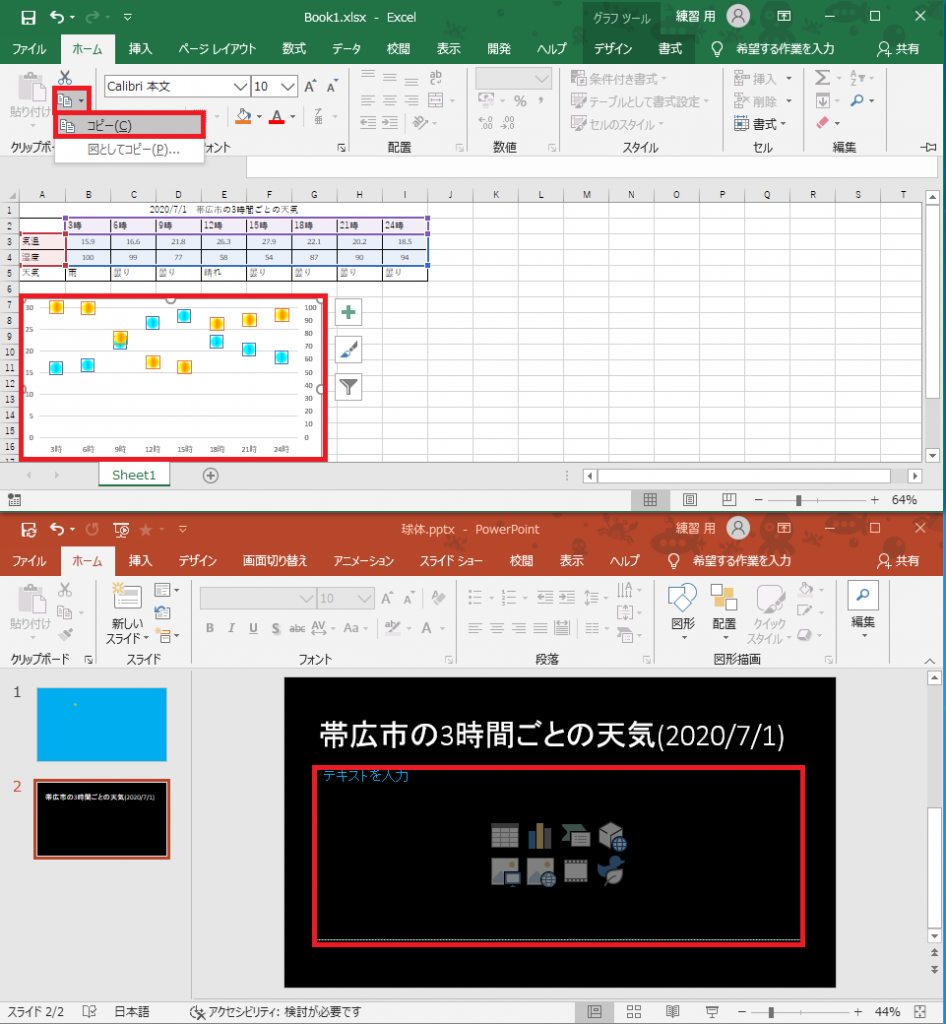Insert SmartArt icon in slide placeholder
The image size is (946, 1024).
[575, 835]
